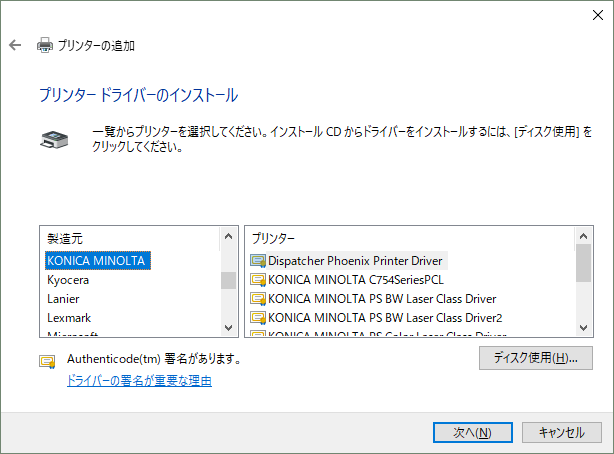Viewport: 614px width, 454px height.
Task: Cancel the wizard with キャンセル
Action: (x=561, y=432)
